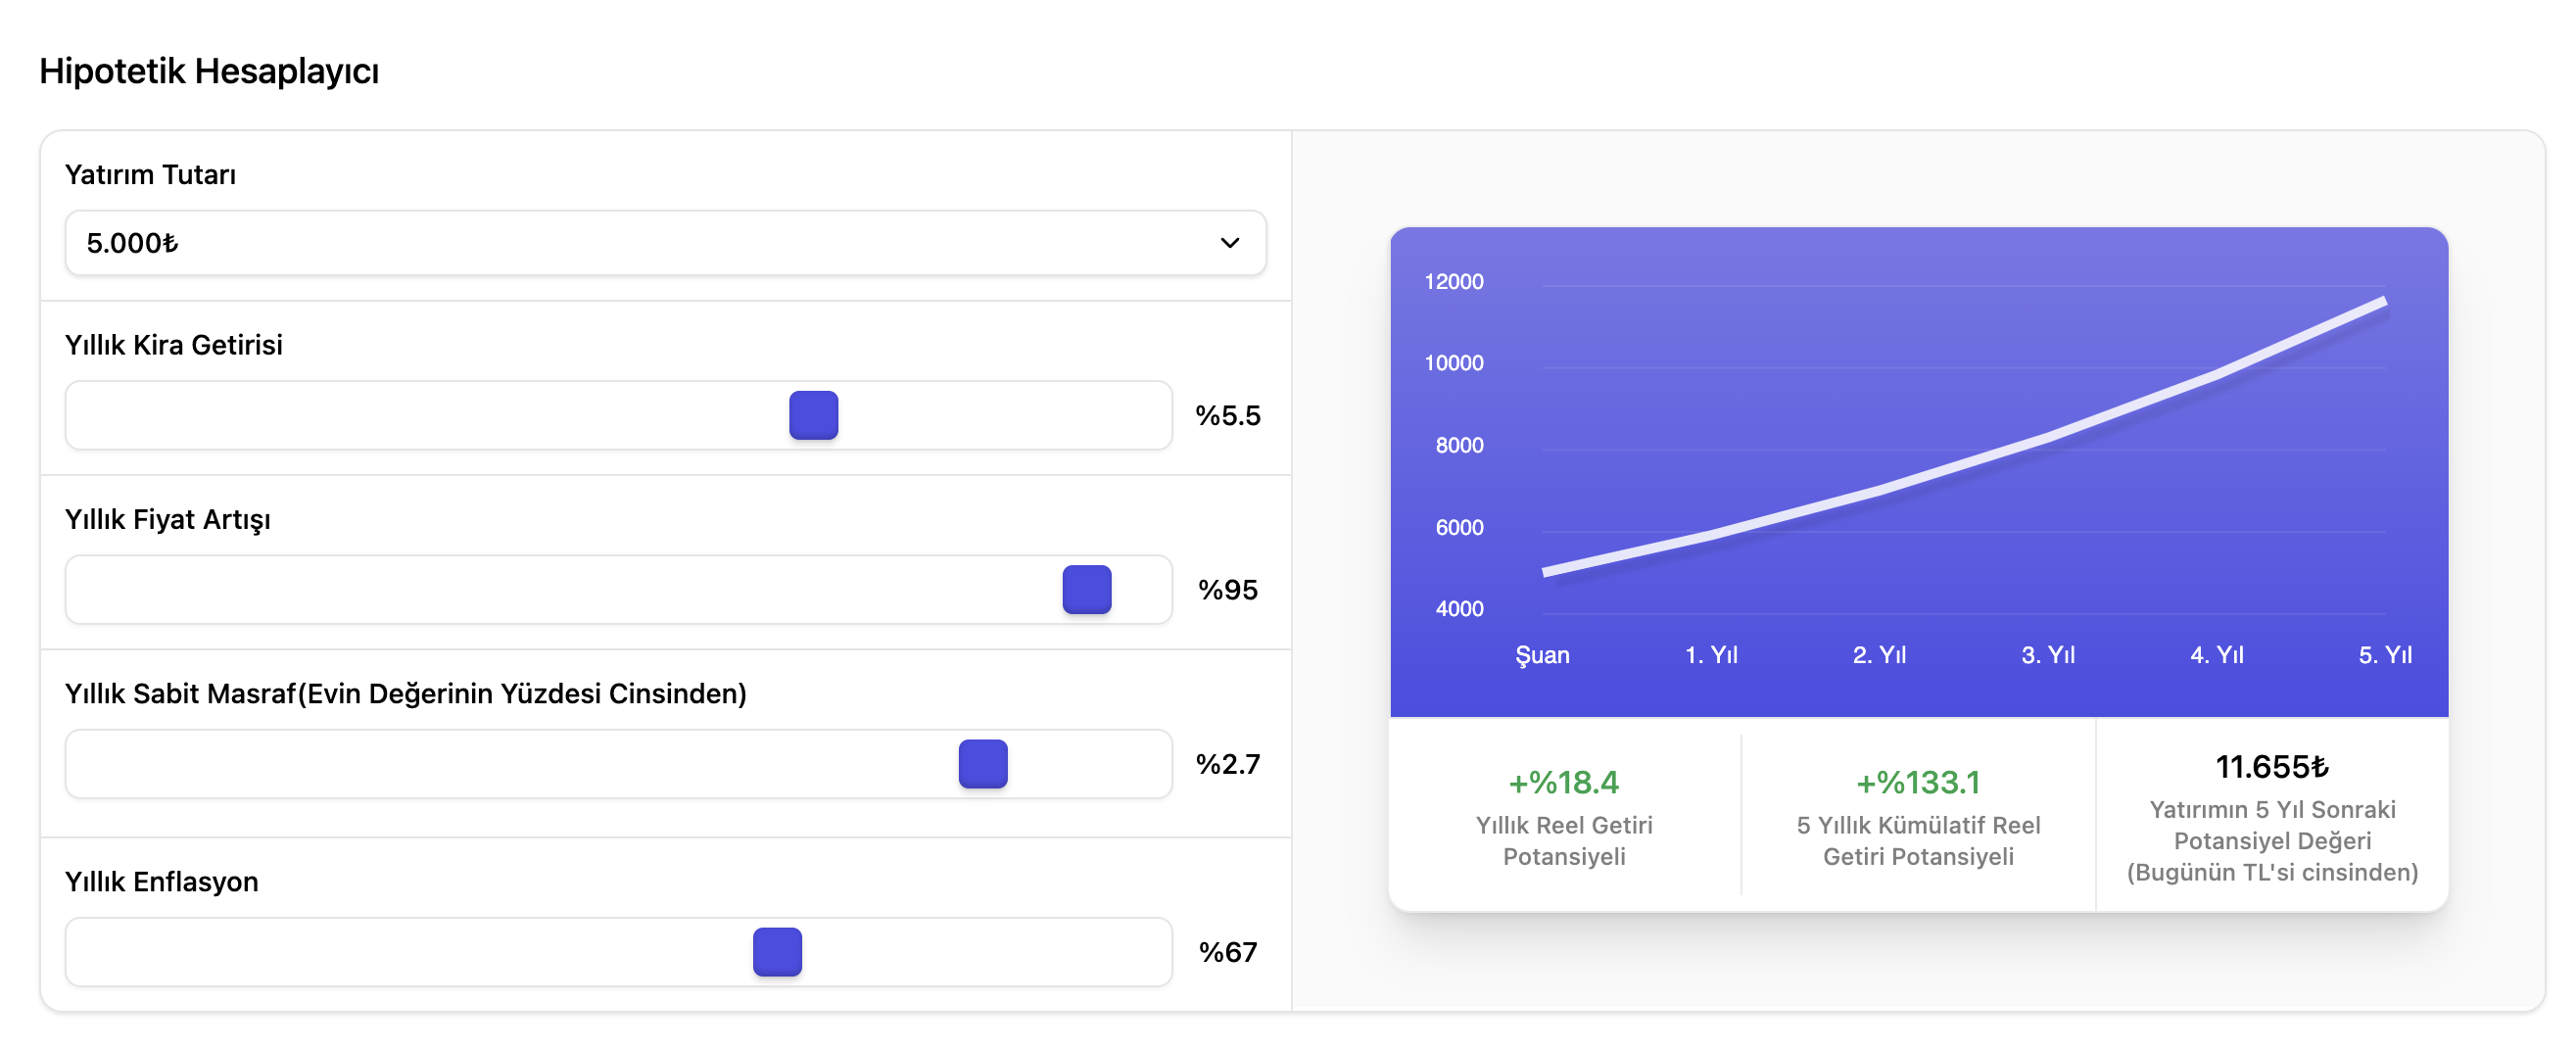Click the '3. Yıl' chart axis label
The height and width of the screenshot is (1050, 2576).
pos(2047,655)
